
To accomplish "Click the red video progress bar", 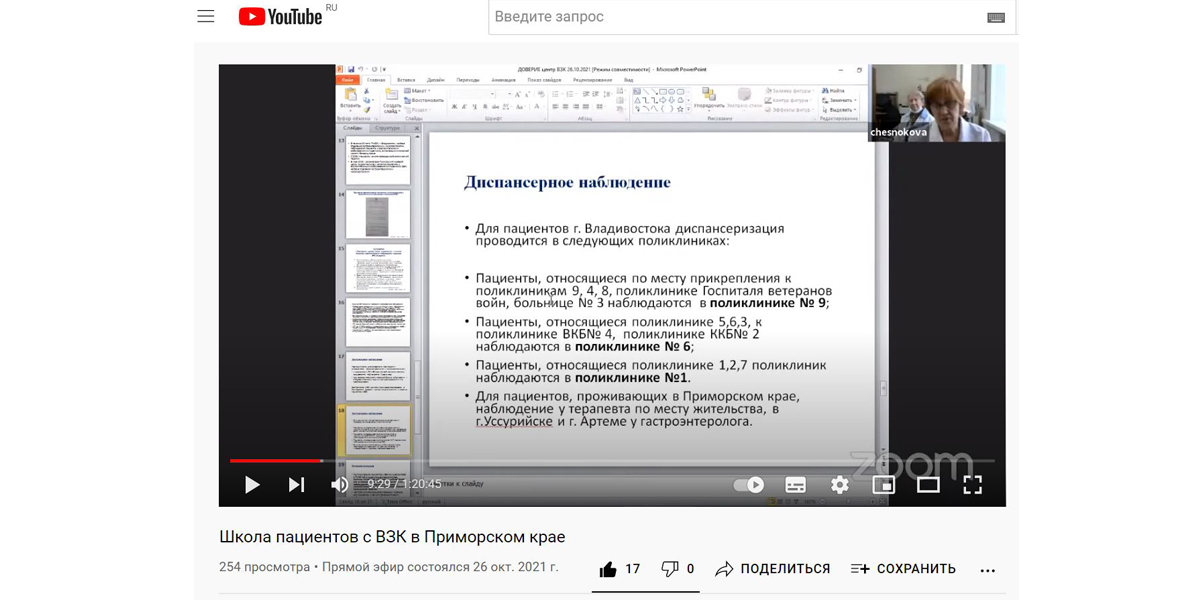I will pyautogui.click(x=276, y=461).
